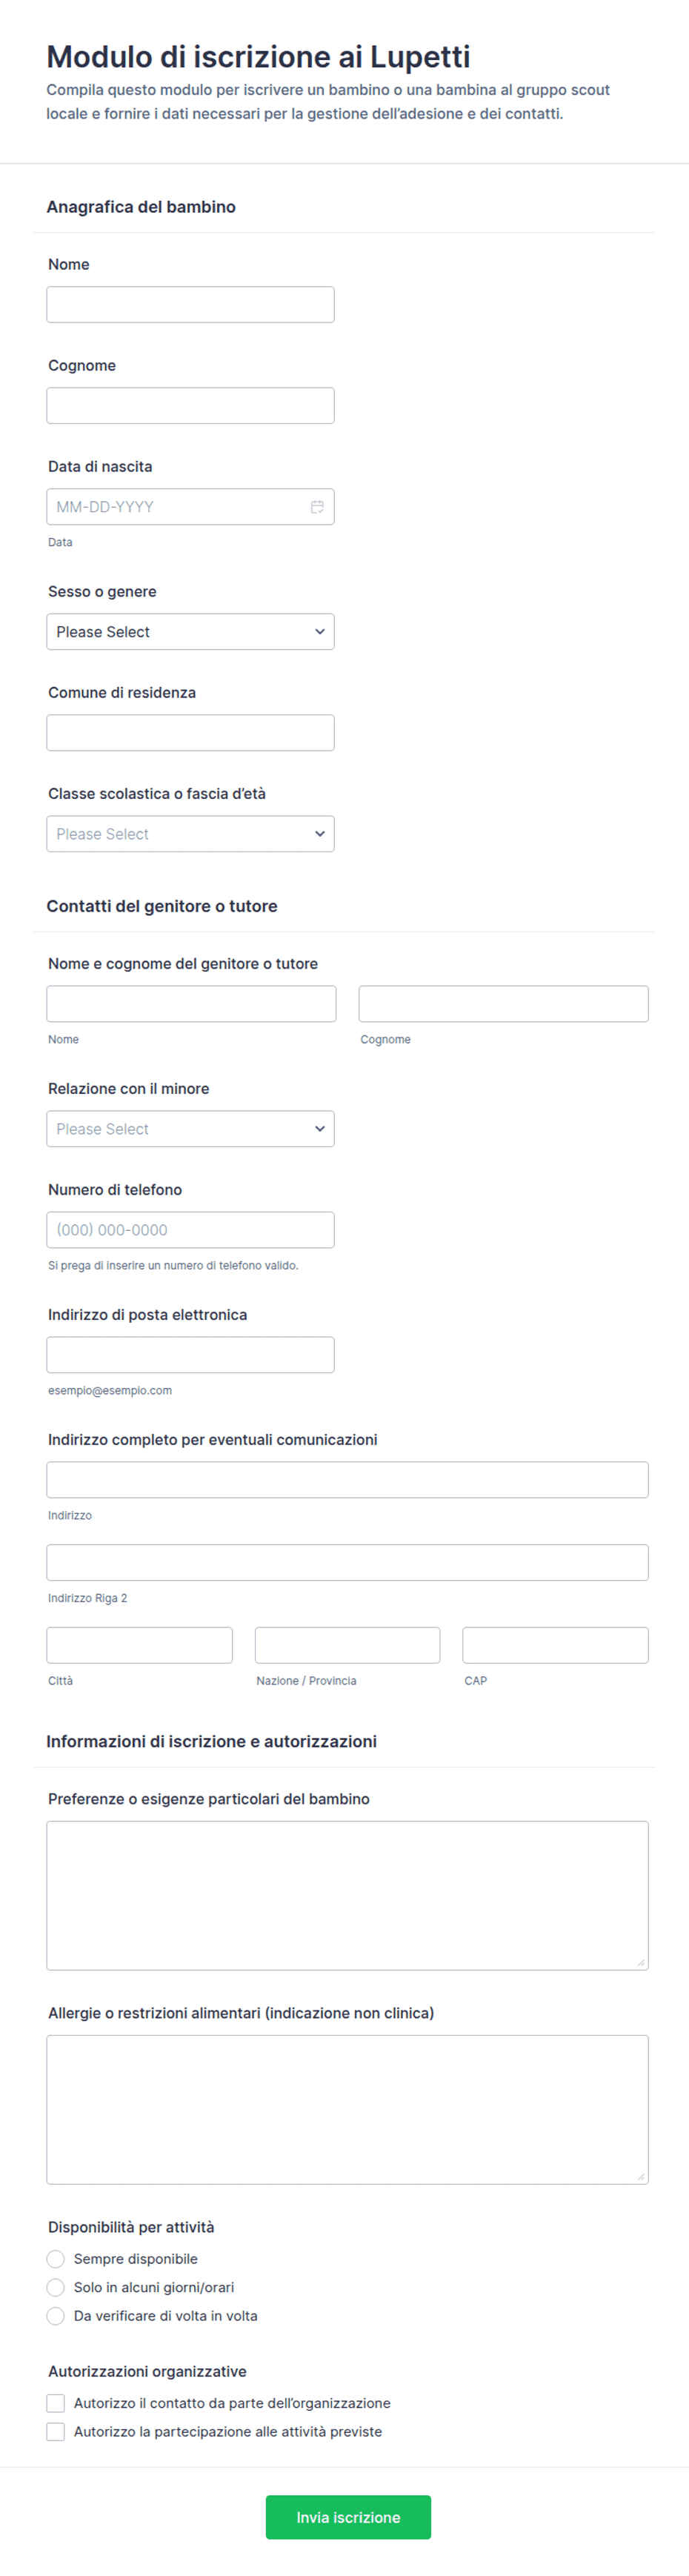Click the Indirizzo Riga 2 field
The height and width of the screenshot is (2576, 689).
click(x=347, y=1562)
